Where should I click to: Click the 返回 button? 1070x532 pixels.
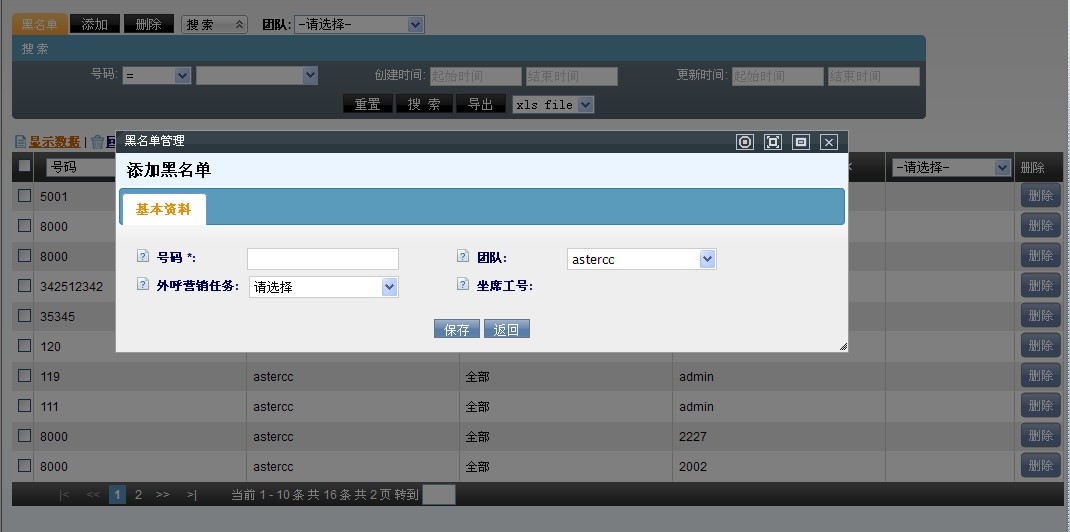point(506,329)
